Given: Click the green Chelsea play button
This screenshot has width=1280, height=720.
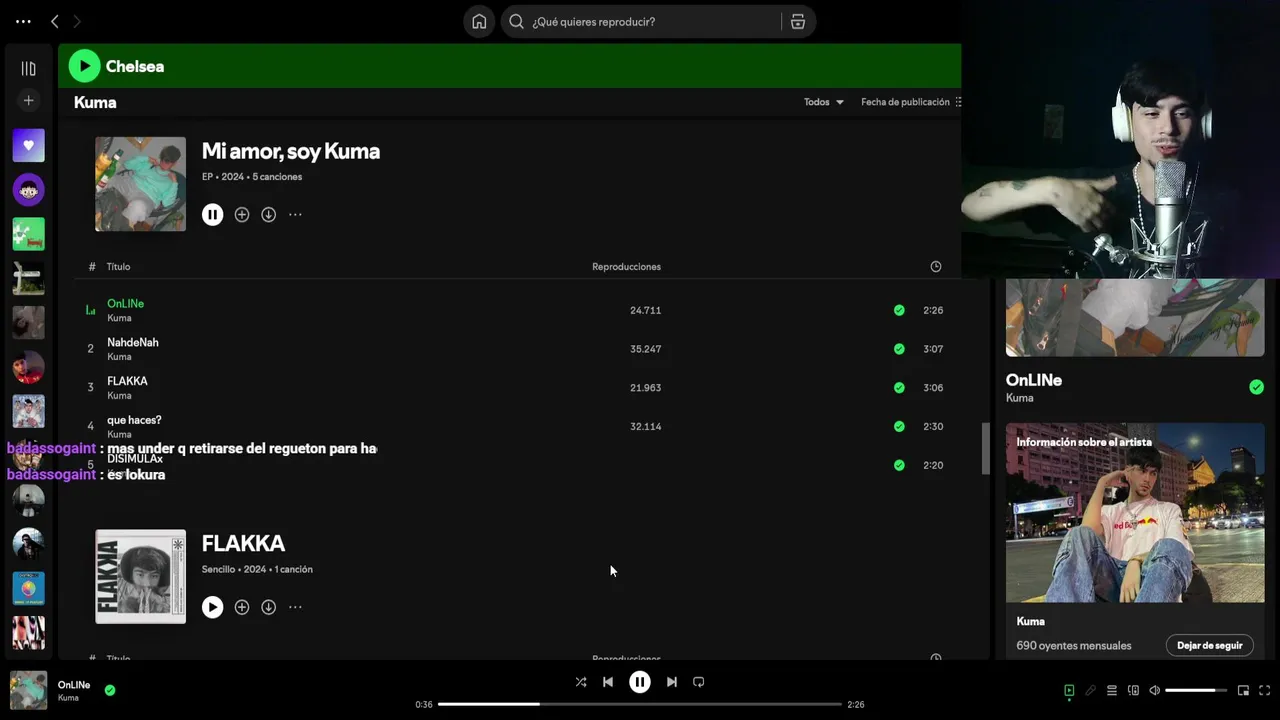Looking at the screenshot, I should (x=84, y=66).
